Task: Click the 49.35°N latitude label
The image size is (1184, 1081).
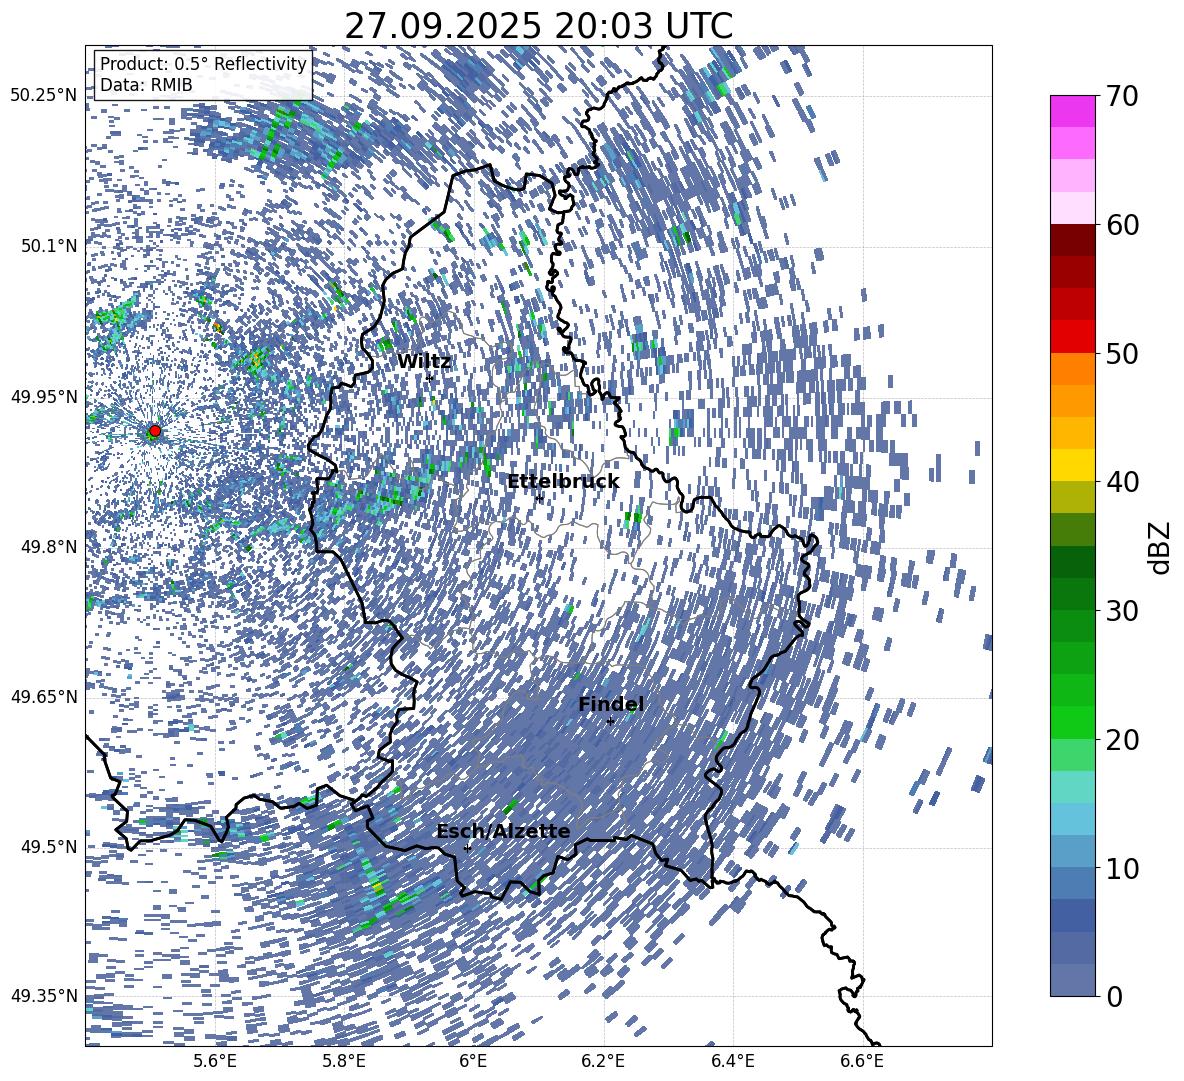Action: point(44,996)
